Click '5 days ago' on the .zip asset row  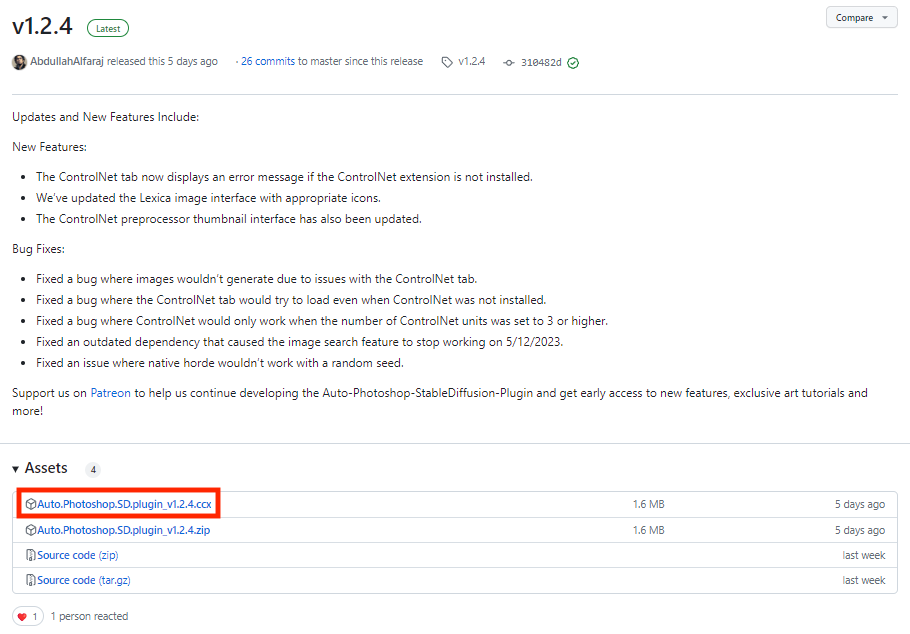point(860,530)
